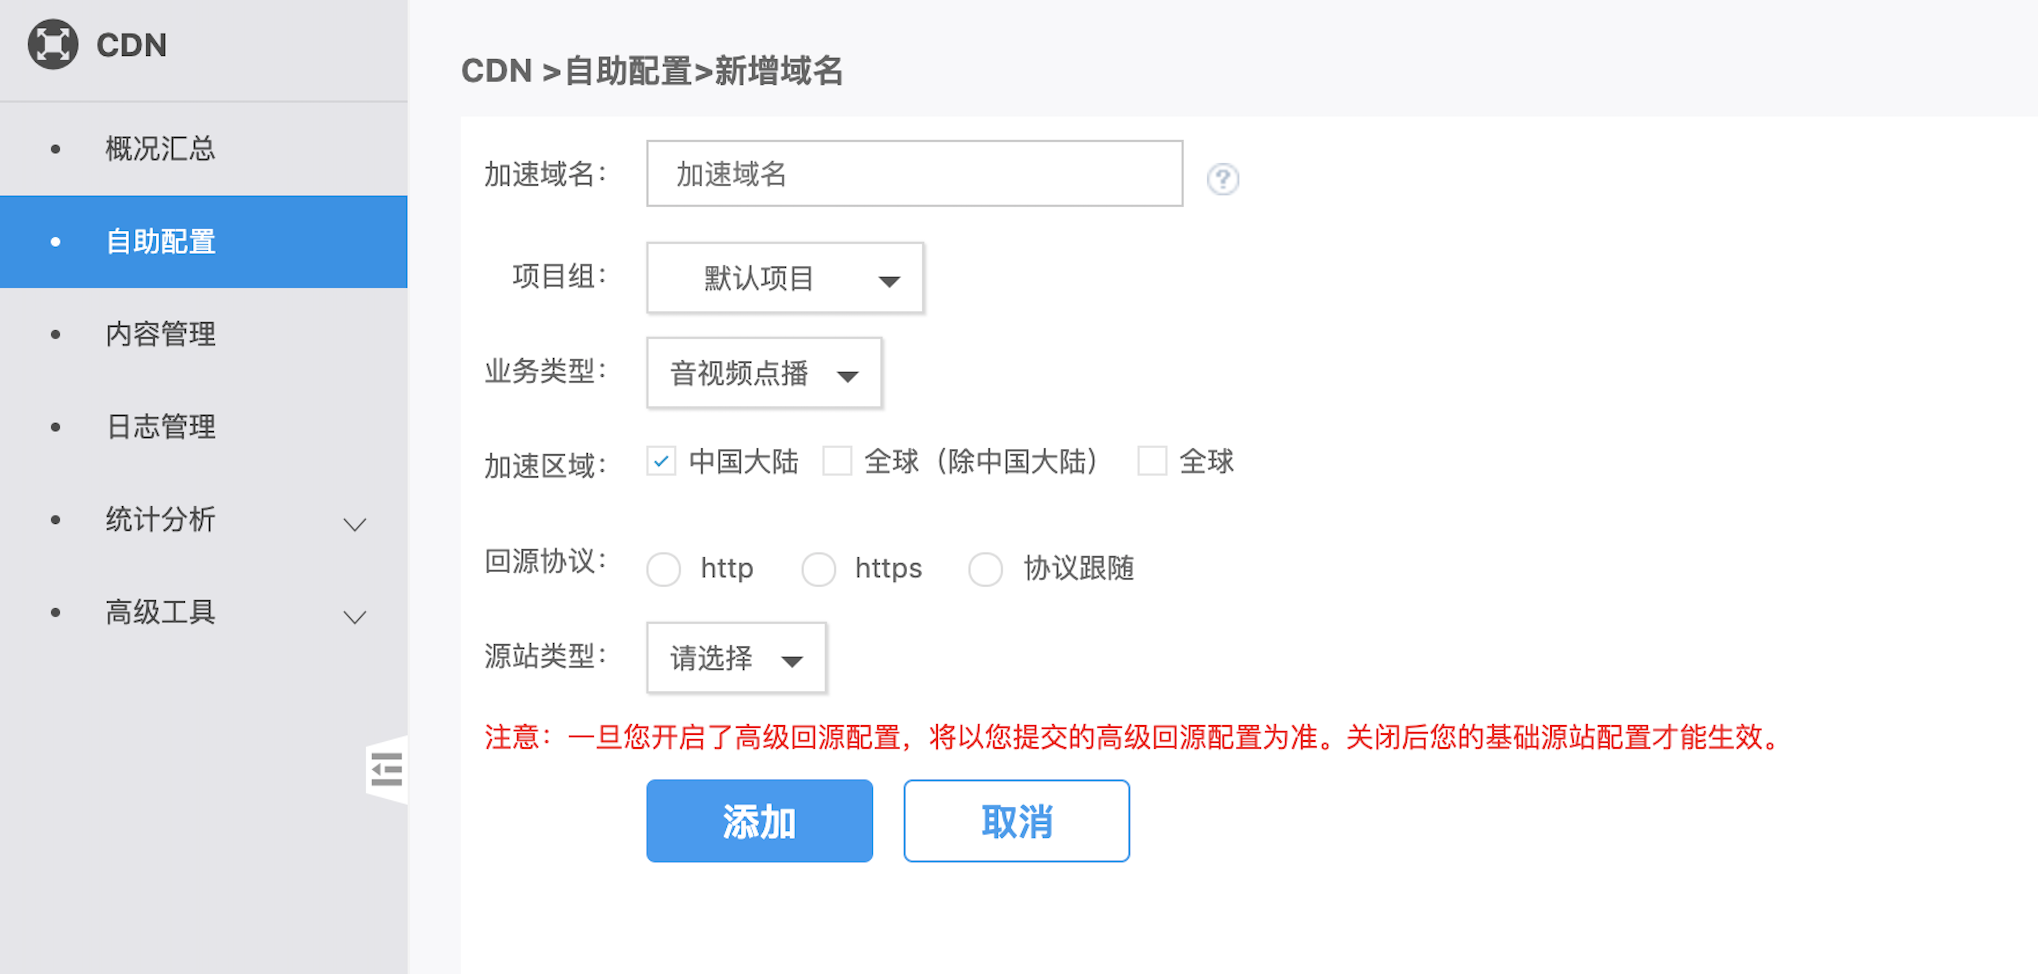The width and height of the screenshot is (2038, 974).
Task: Open the 默认项目 project group dropdown
Action: (x=785, y=278)
